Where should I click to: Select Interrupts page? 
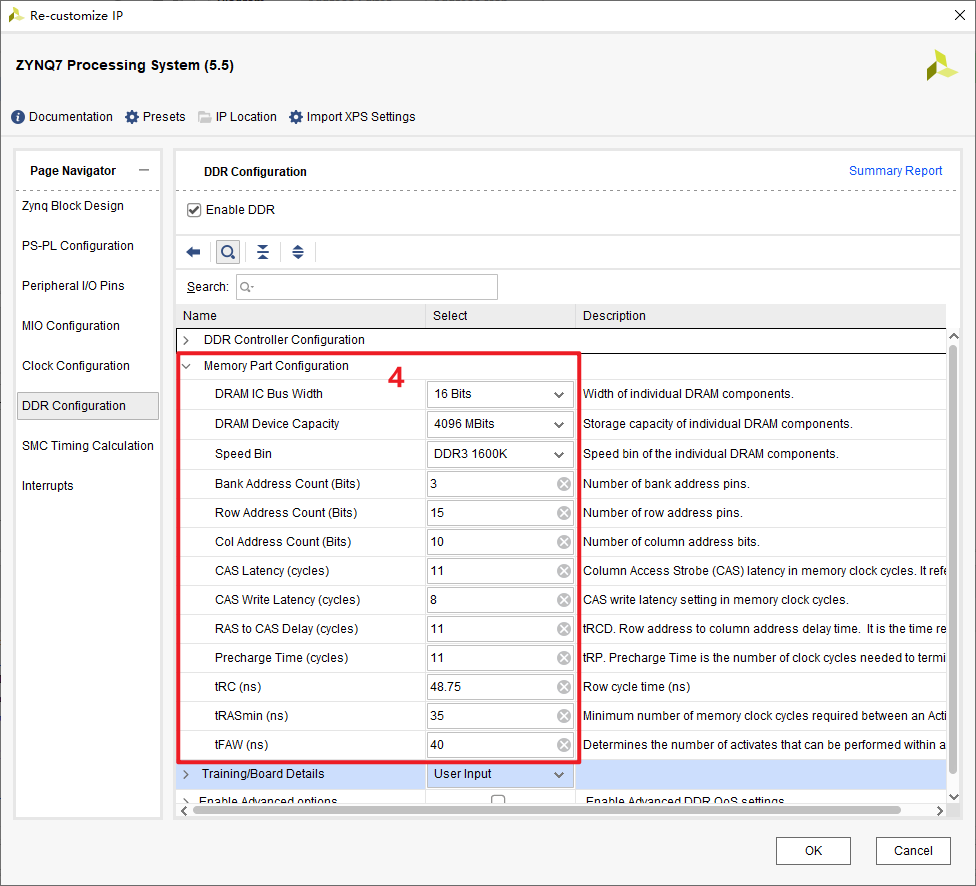[x=48, y=486]
